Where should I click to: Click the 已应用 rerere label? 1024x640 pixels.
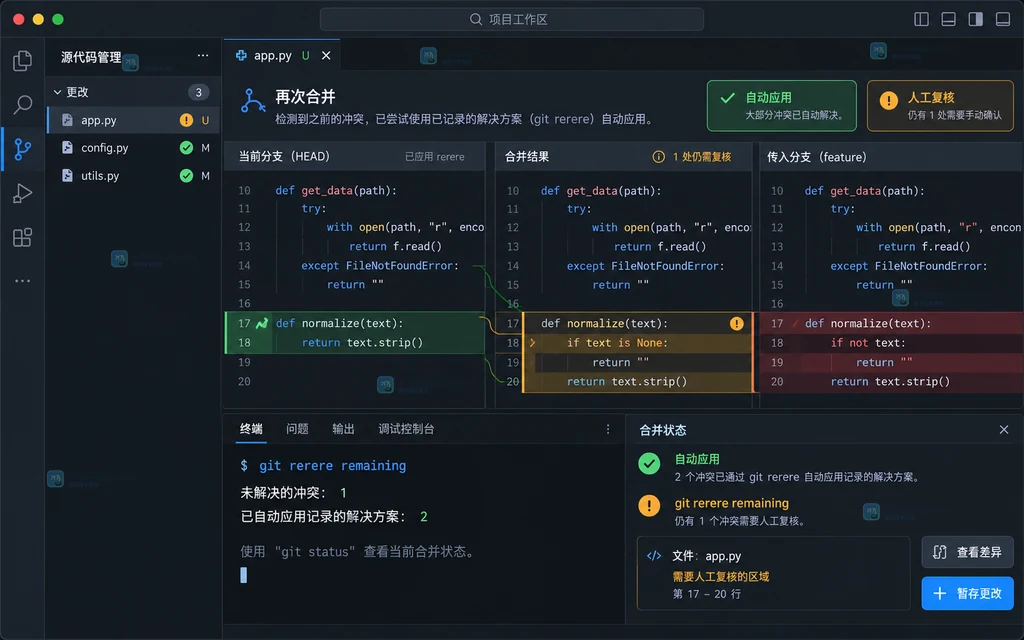[434, 157]
